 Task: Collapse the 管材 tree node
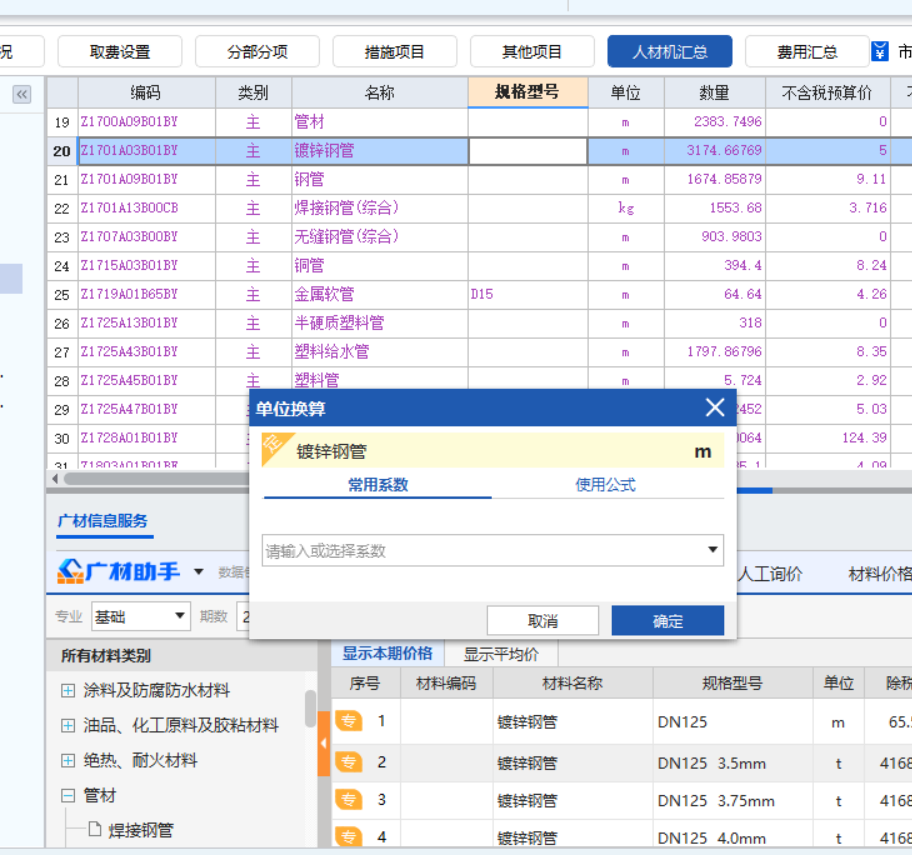[x=68, y=795]
